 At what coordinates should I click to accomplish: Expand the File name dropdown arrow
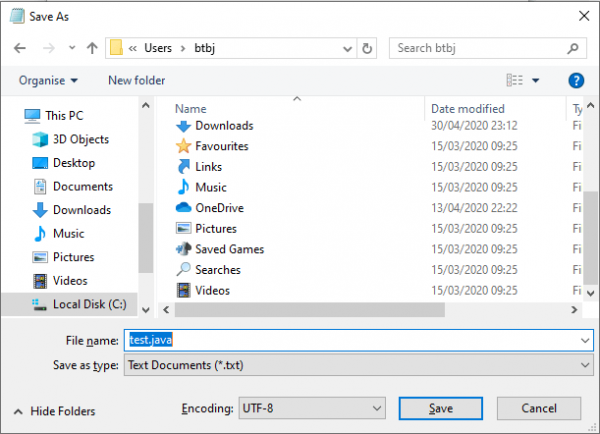[585, 340]
